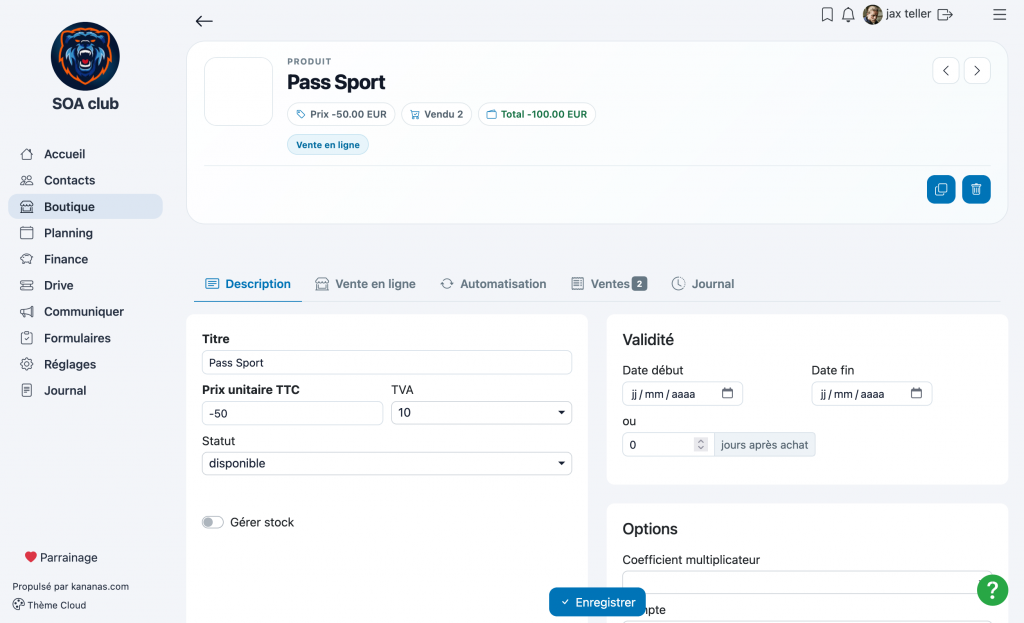Switch to the Vente en ligne tab
Viewport: 1024px width, 623px height.
(x=365, y=284)
